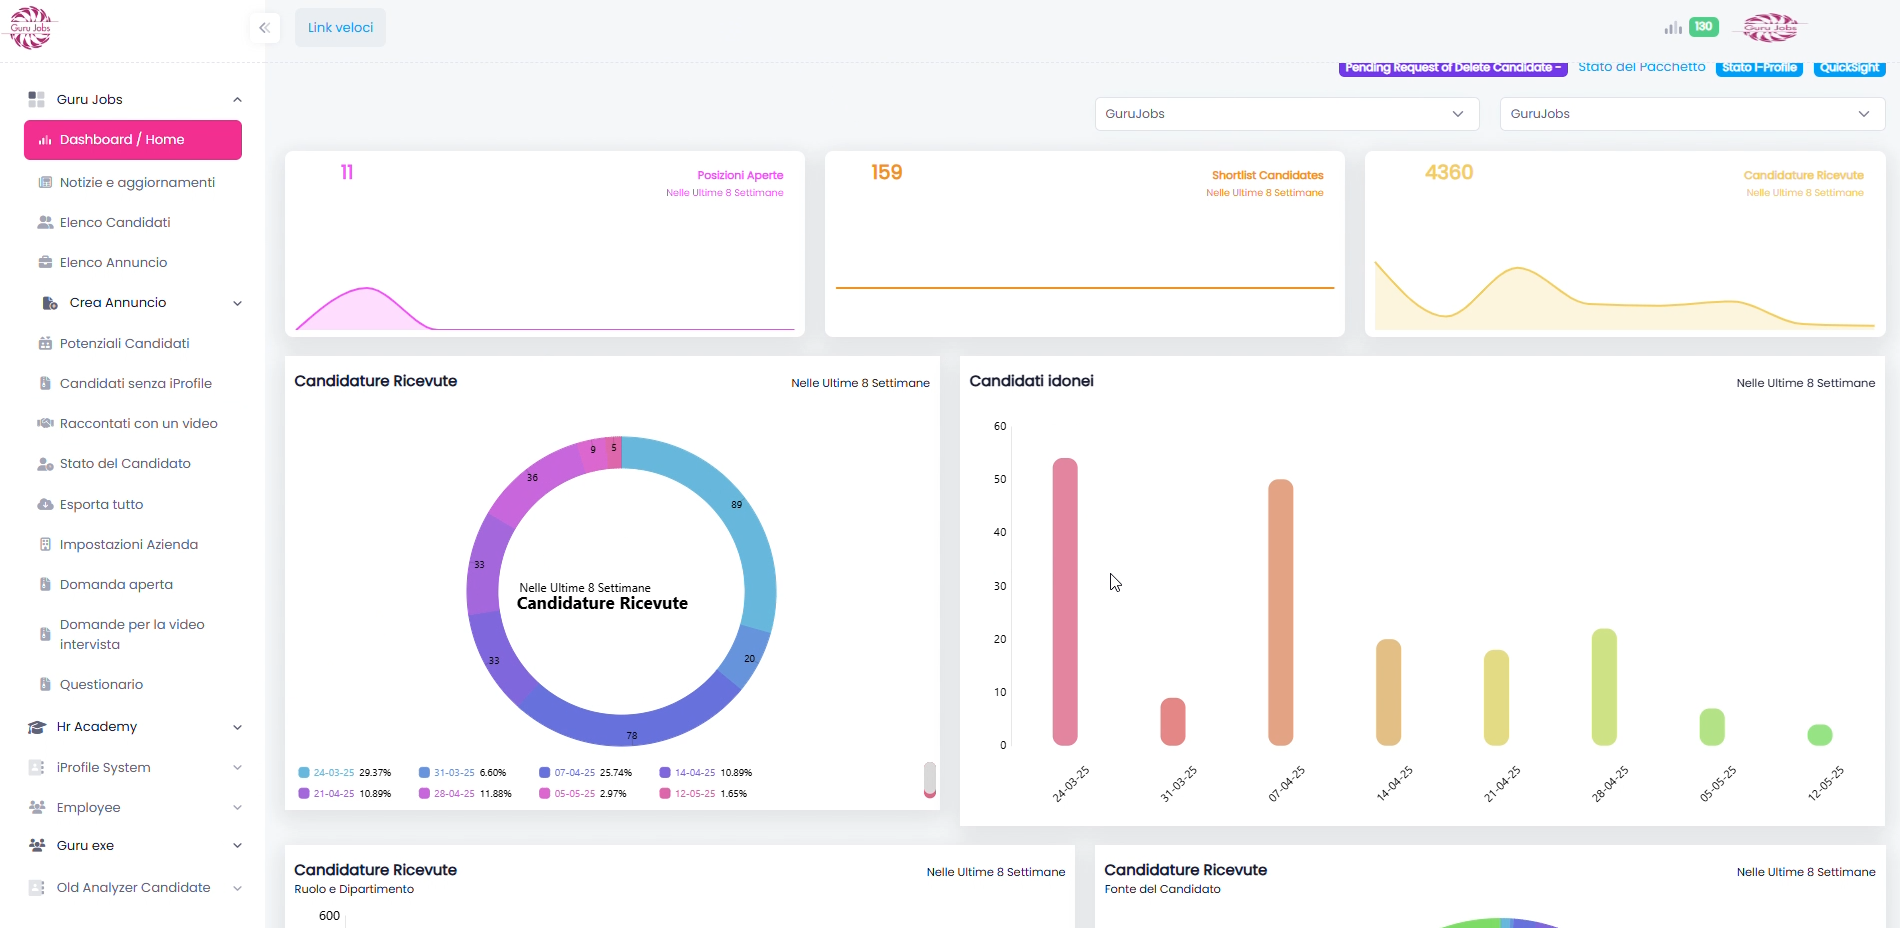Click the Elenco Candidati people icon
The image size is (1900, 928).
click(x=45, y=223)
